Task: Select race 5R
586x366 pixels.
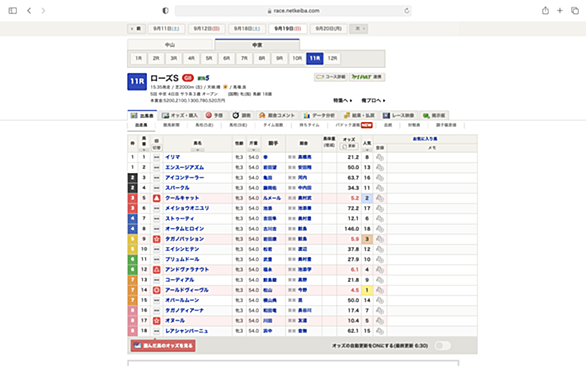Action: pos(209,58)
